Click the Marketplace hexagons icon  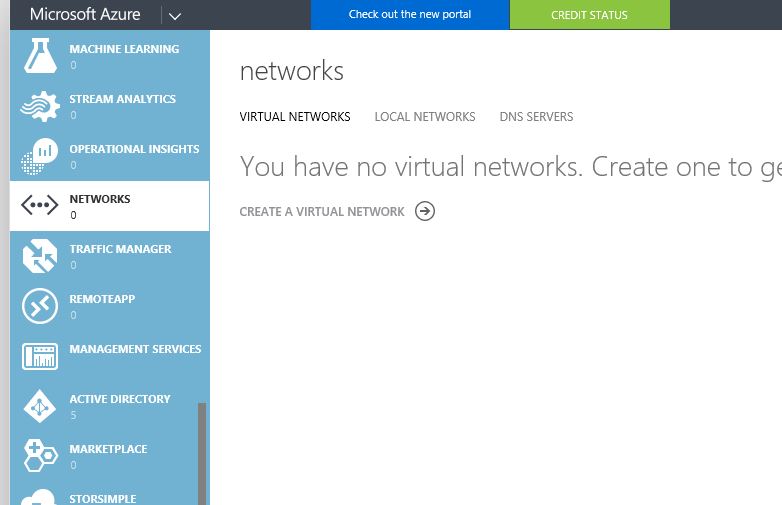[40, 456]
